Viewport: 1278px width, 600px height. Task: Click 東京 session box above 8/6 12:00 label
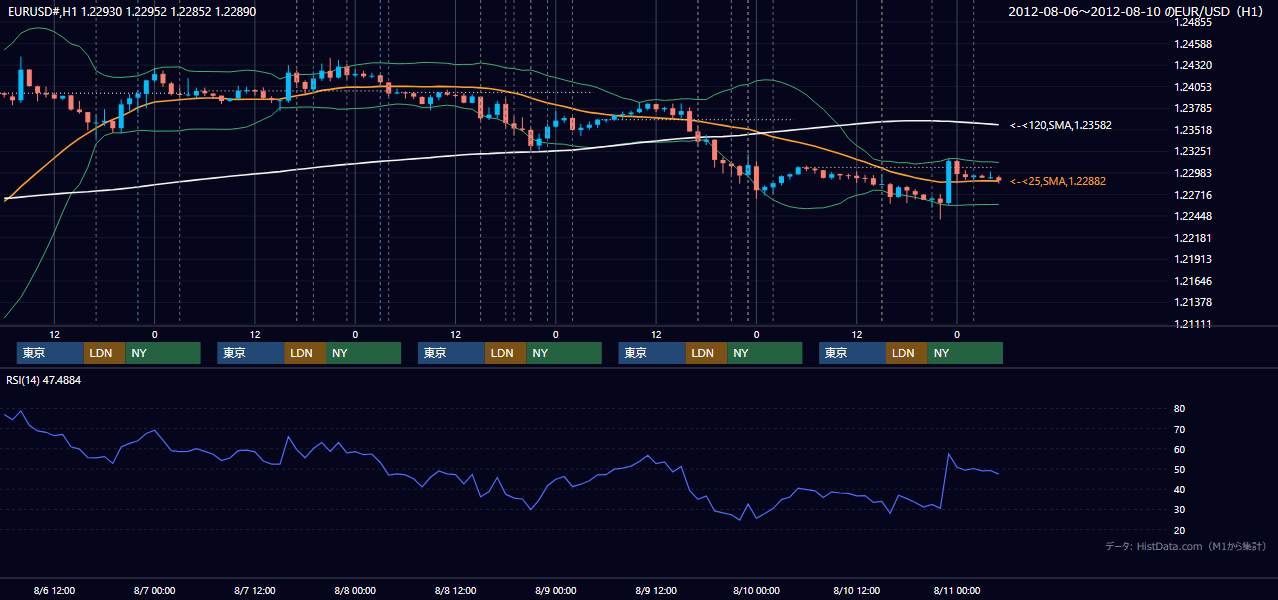[50, 353]
